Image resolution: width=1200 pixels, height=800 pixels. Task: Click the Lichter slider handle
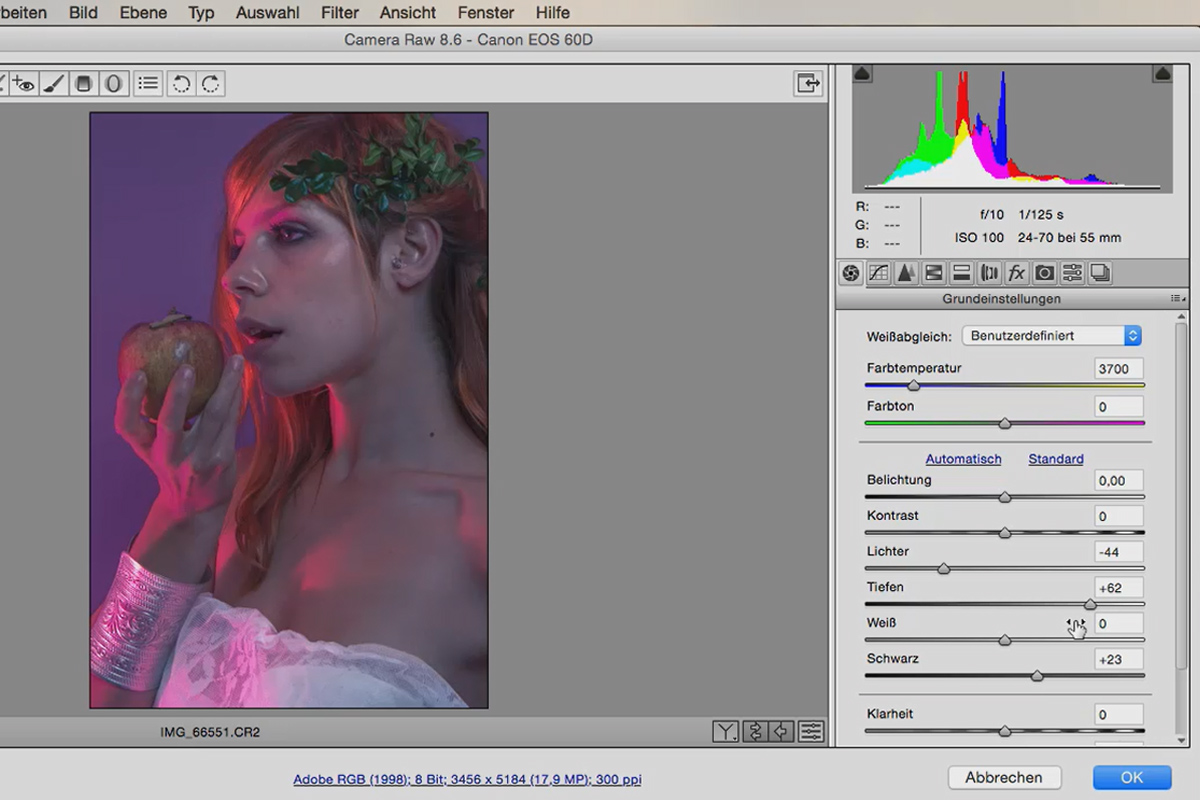tap(943, 569)
